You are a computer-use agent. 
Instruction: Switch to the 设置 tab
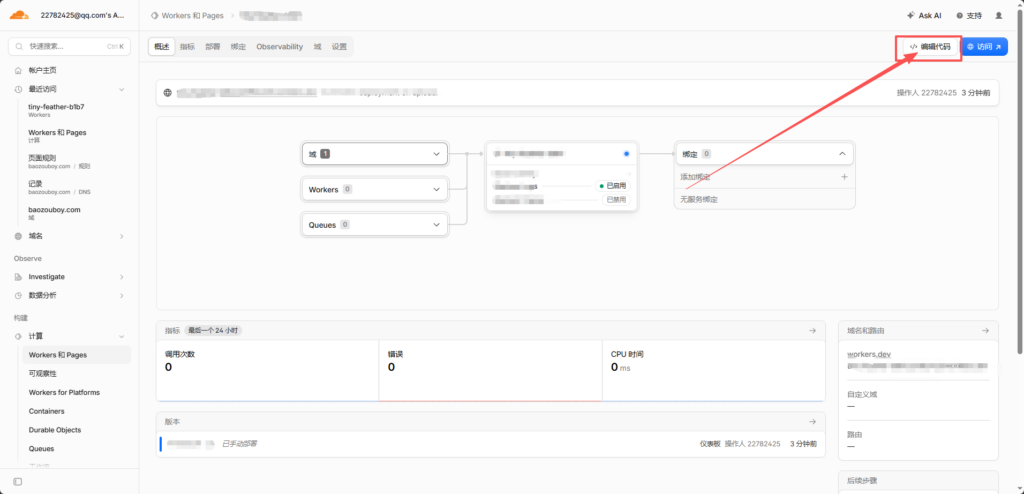pyautogui.click(x=339, y=46)
